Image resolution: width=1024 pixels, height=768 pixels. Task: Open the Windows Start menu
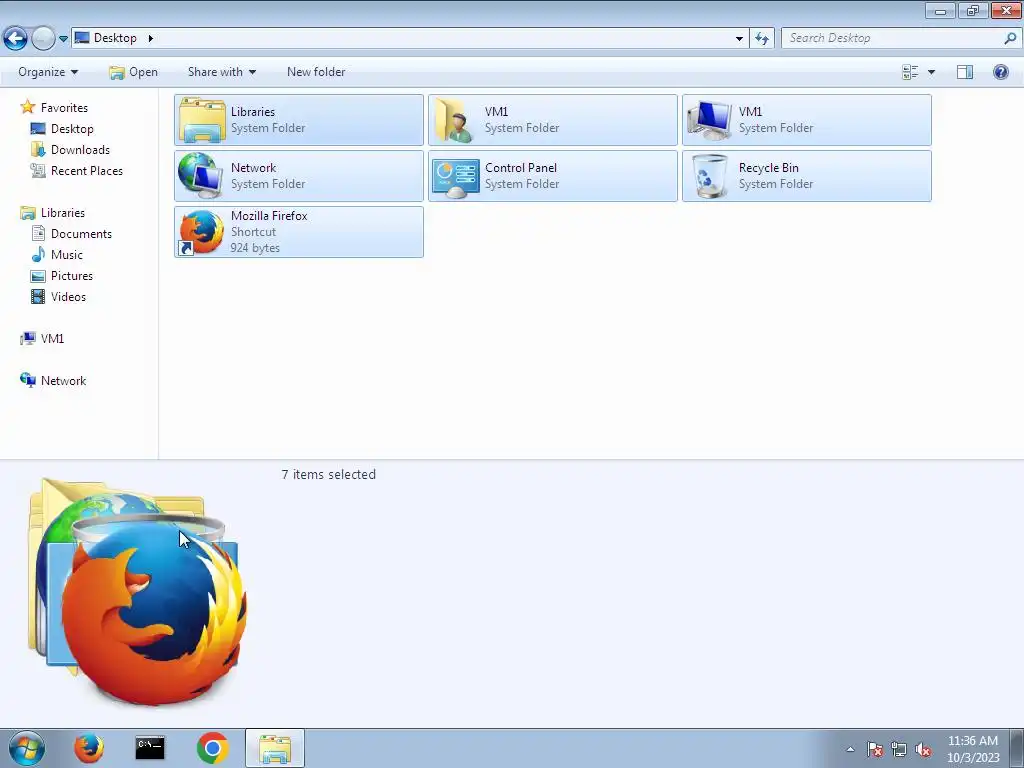(x=26, y=748)
